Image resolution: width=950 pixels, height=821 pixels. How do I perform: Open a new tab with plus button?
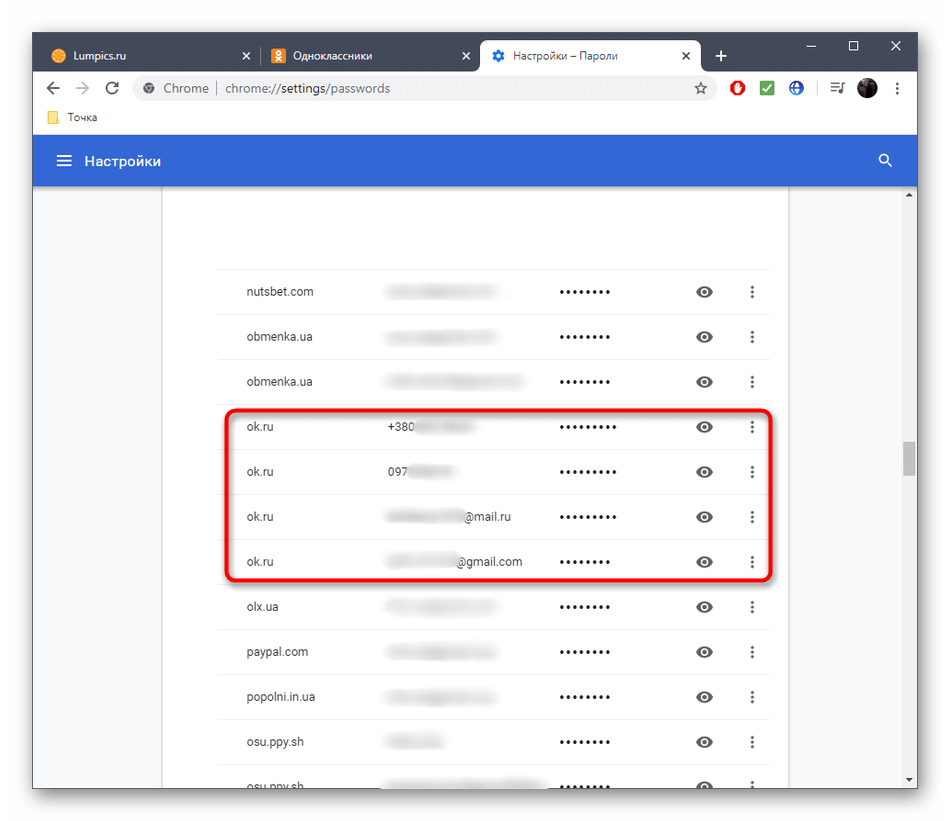pos(721,56)
